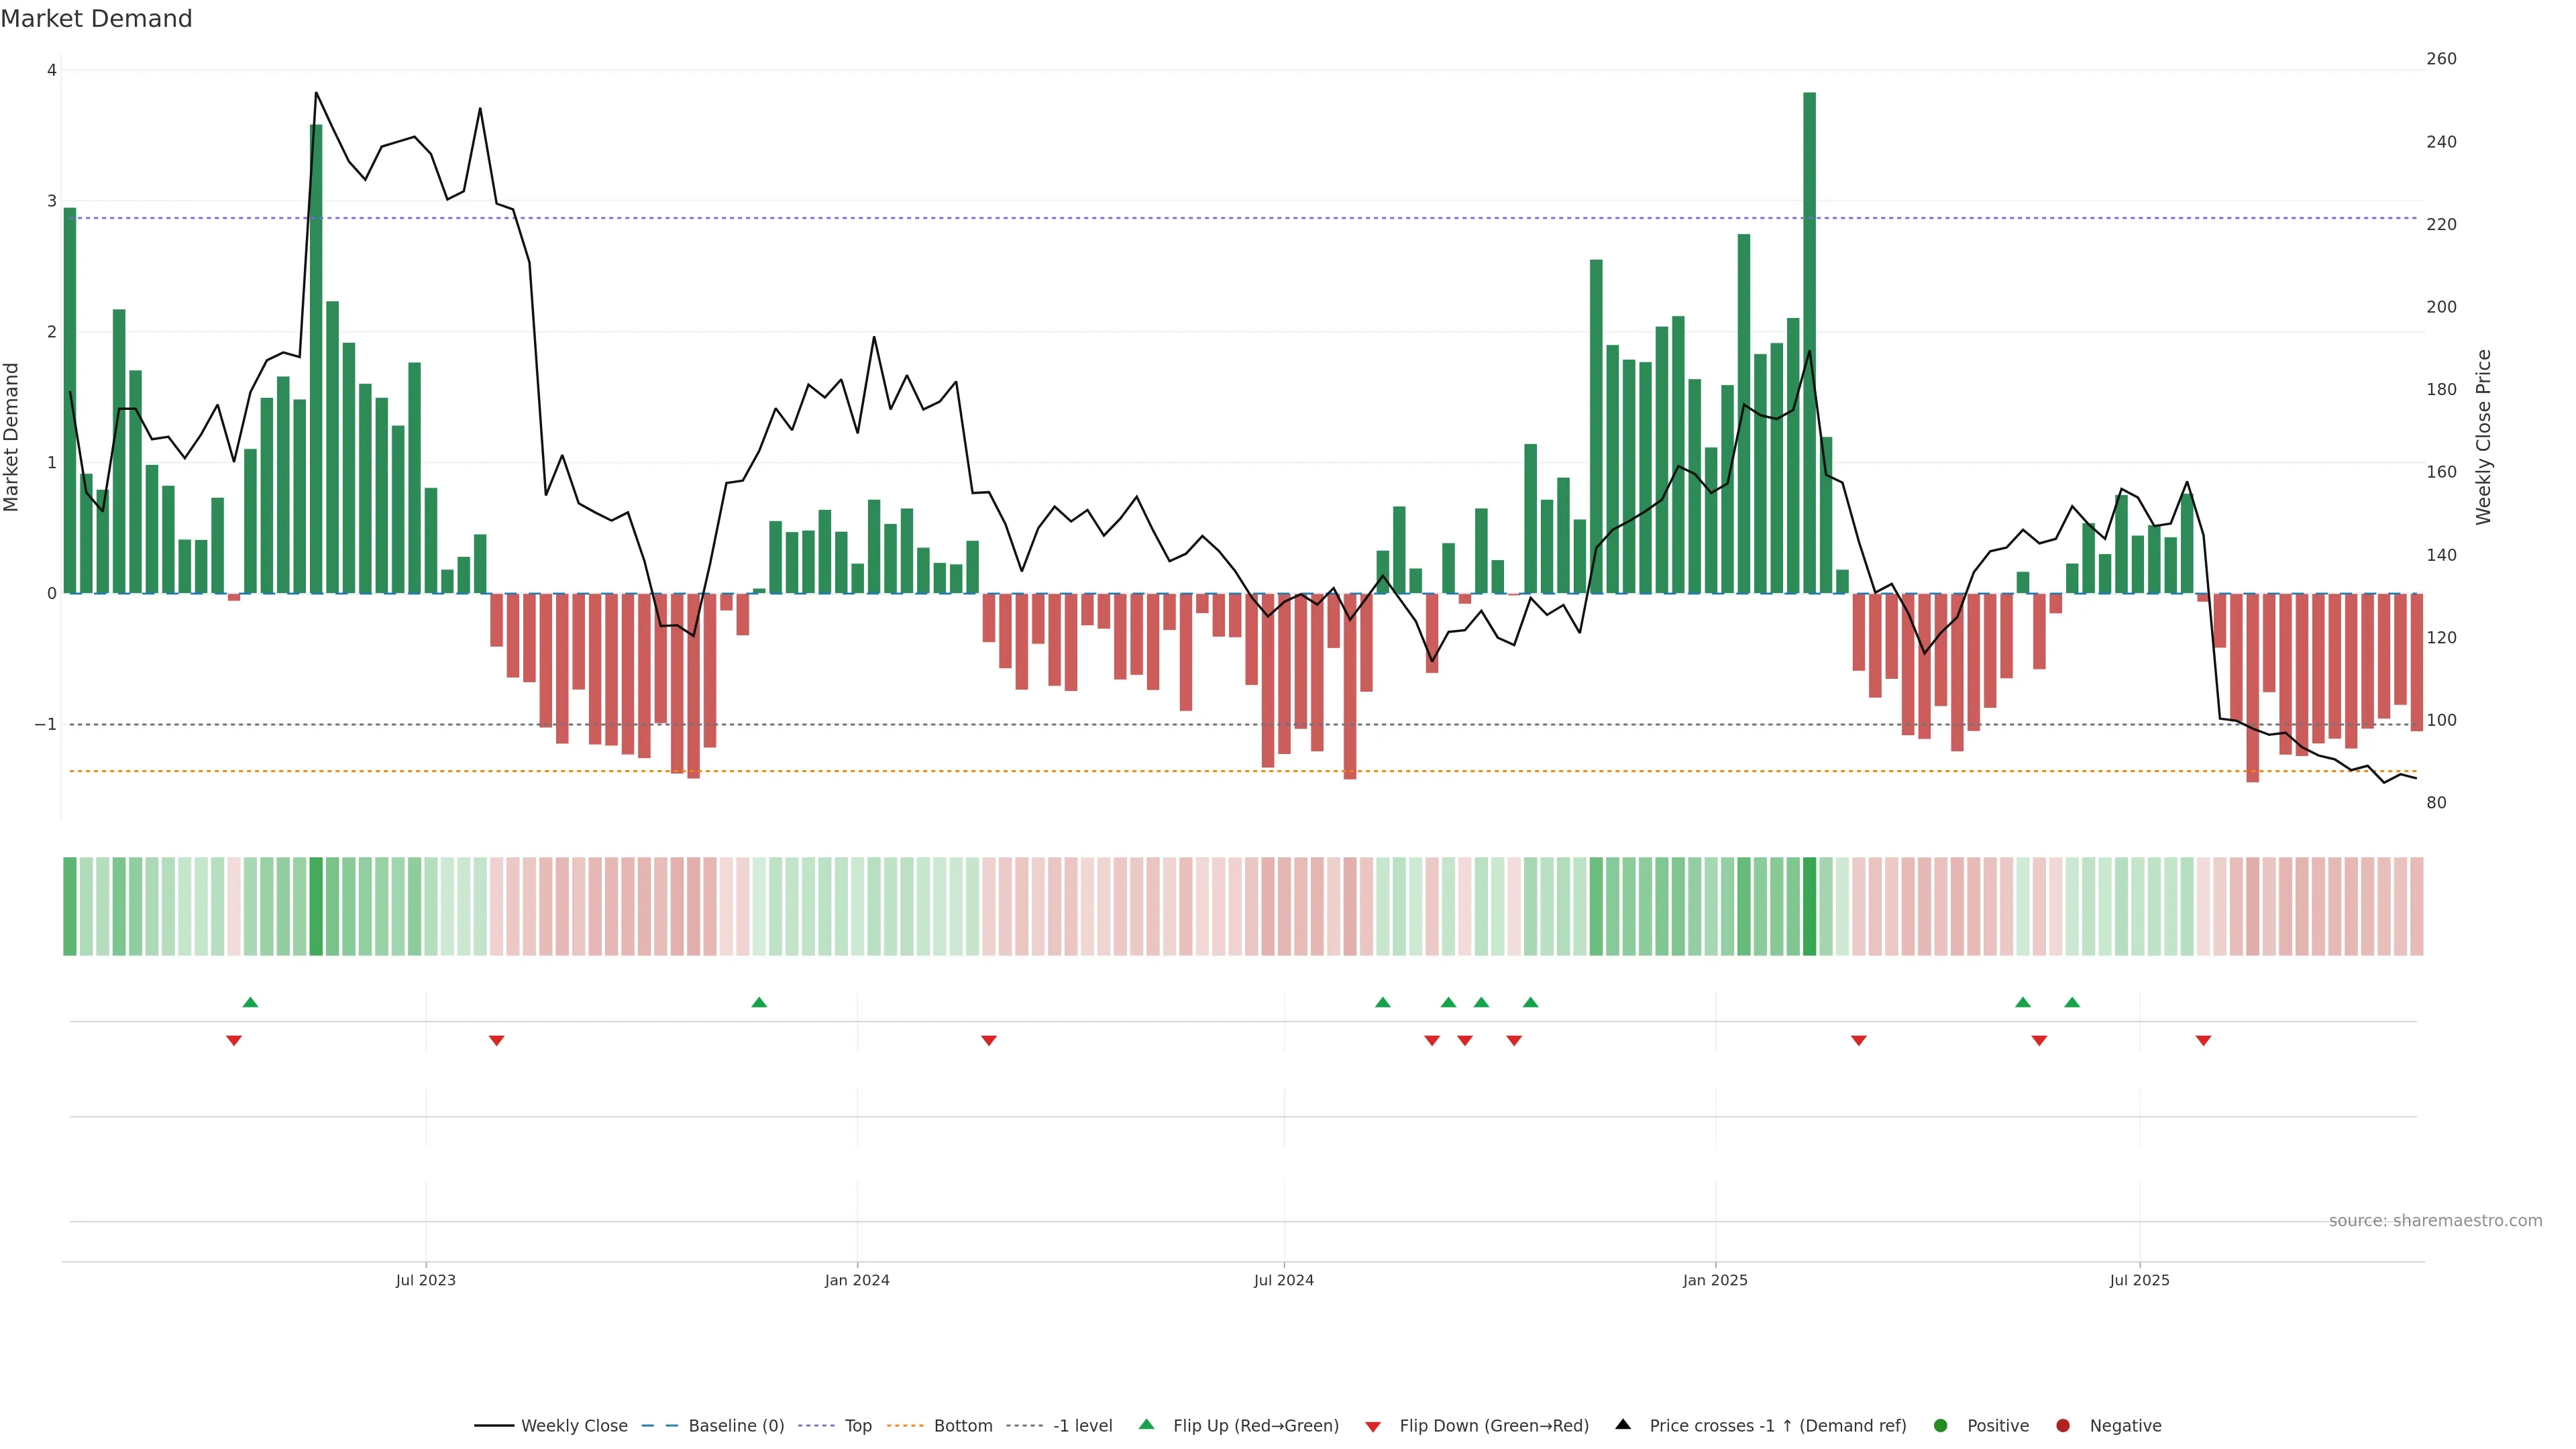Click the Jul 2025 x-axis label
This screenshot has height=1449, width=2576.
pyautogui.click(x=2139, y=1280)
